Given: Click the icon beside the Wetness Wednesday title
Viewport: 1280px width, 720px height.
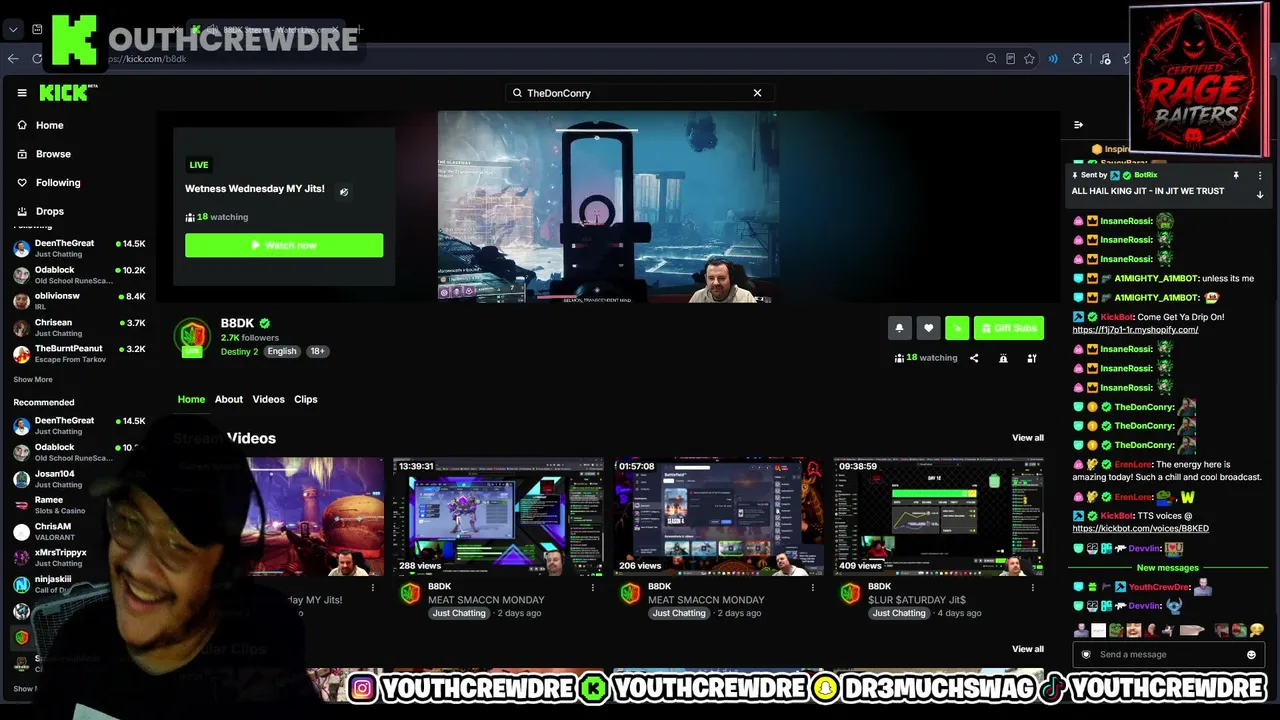Looking at the screenshot, I should tap(344, 191).
